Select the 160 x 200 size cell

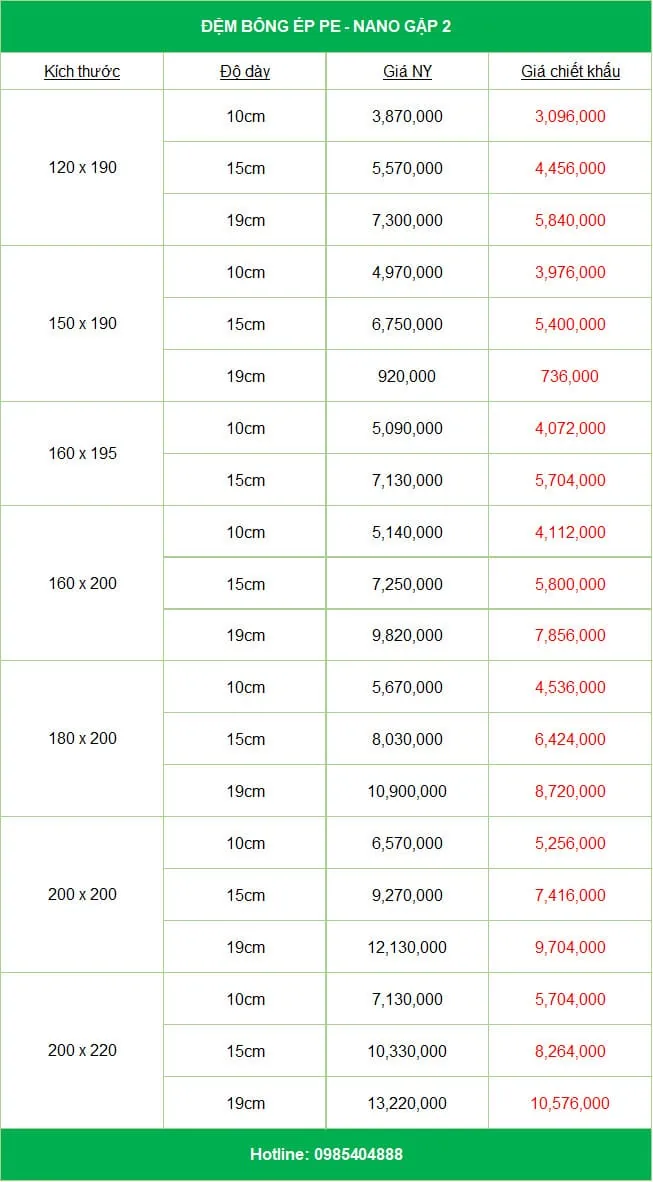(82, 583)
